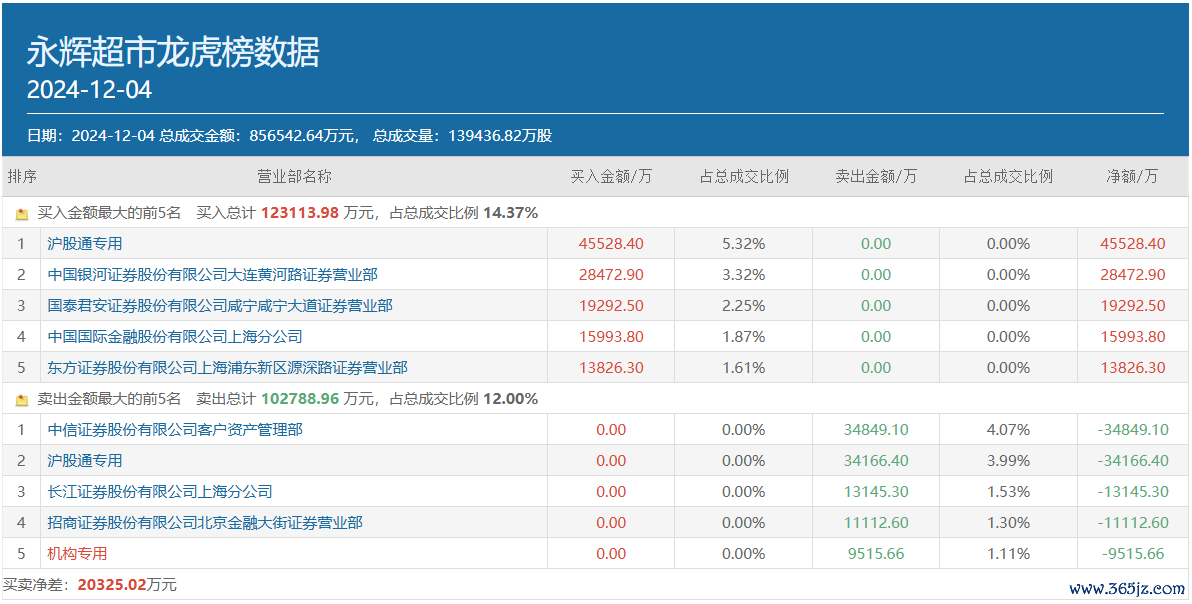The height and width of the screenshot is (604, 1192).
Task: Open 中信证券客户资产管理部 link
Action: point(175,430)
